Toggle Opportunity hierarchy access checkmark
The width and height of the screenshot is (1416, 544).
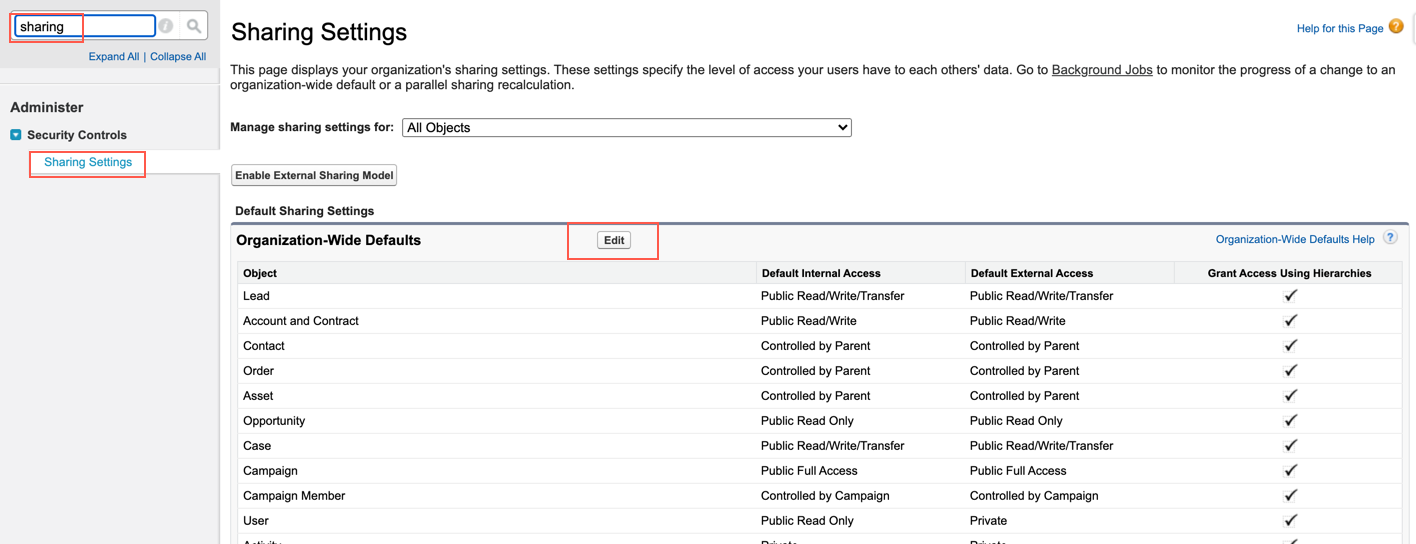(1290, 421)
